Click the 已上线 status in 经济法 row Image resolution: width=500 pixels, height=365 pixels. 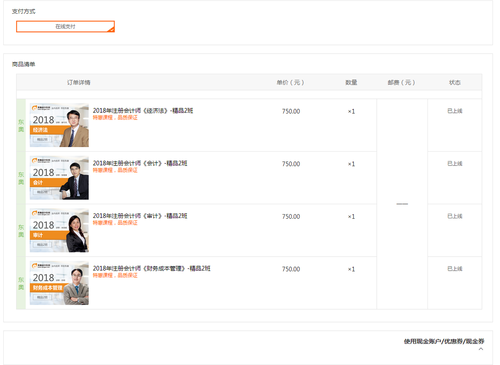(455, 111)
